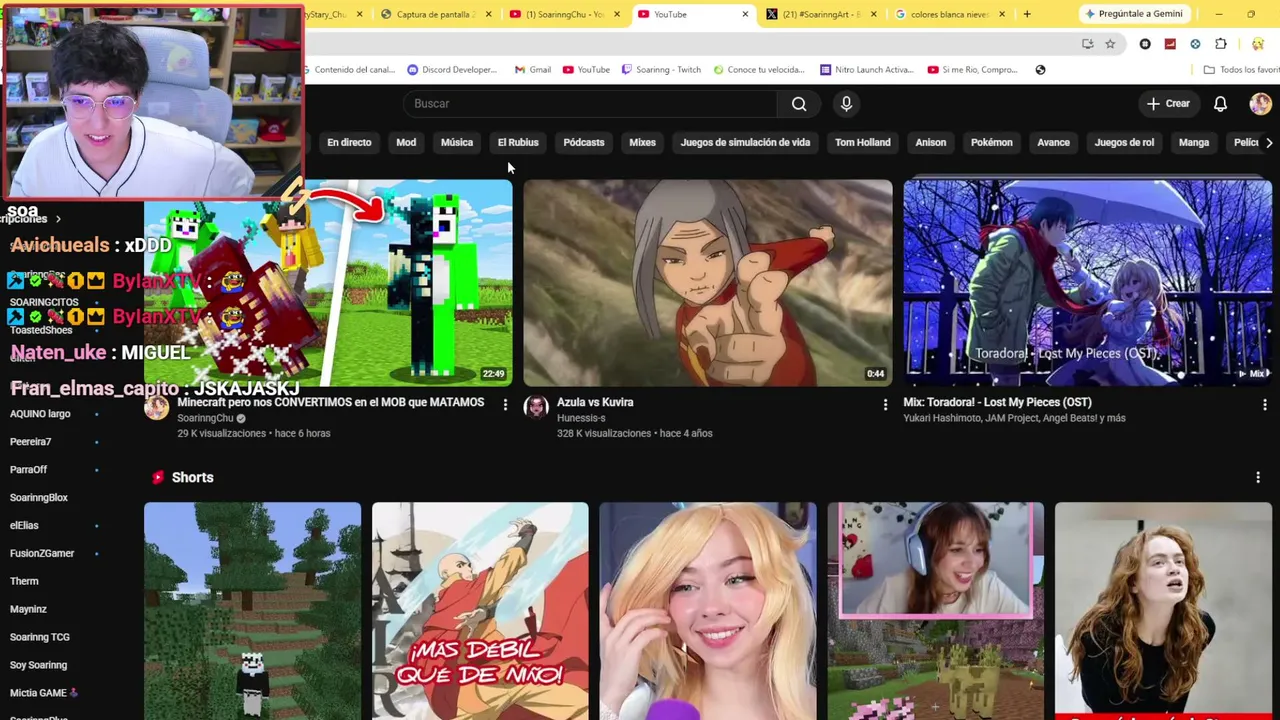Open the Toradora! Lost My Pieces mix thumbnail
1280x720 pixels.
1088,283
